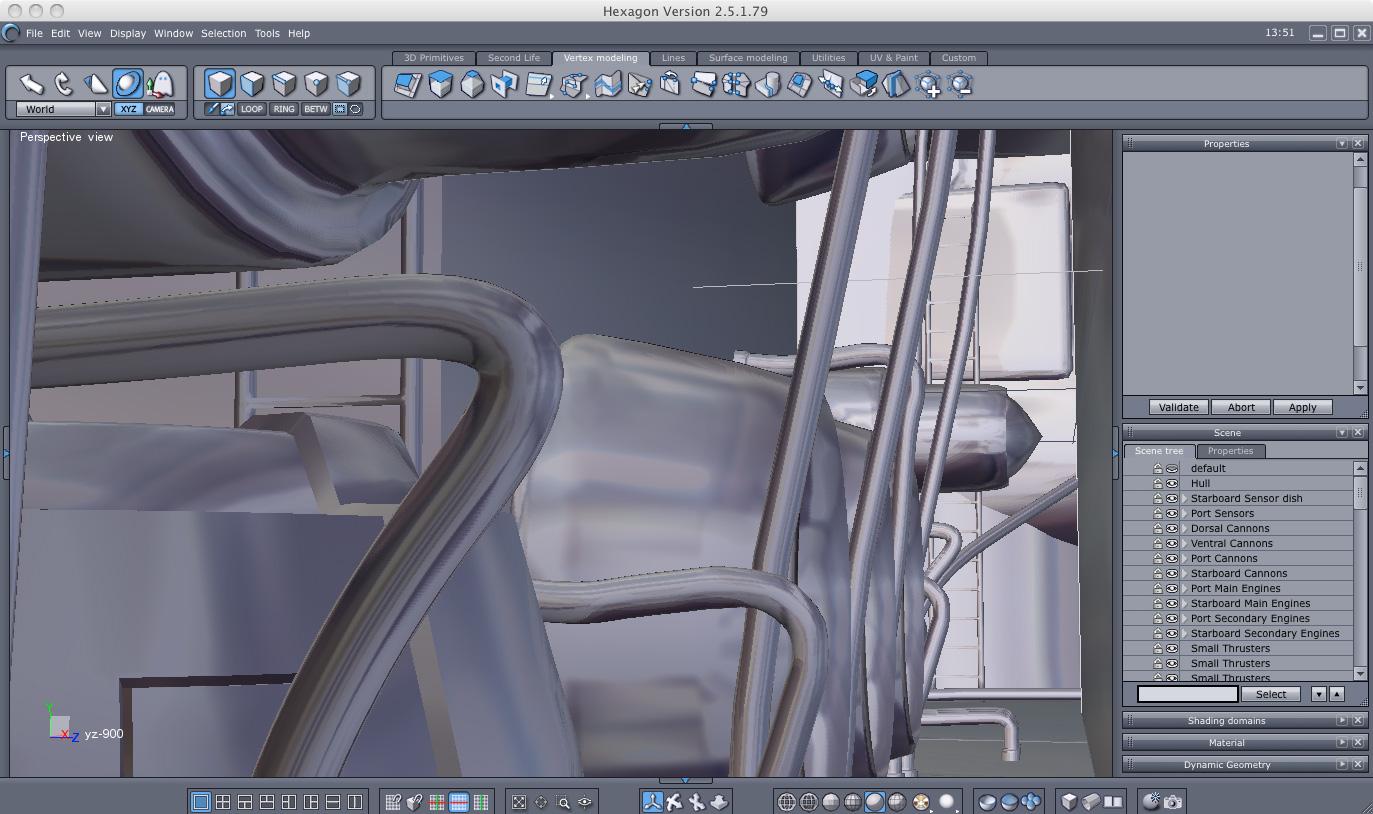Choose the Smooth decrease tool with minus
The width and height of the screenshot is (1373, 814).
(961, 85)
